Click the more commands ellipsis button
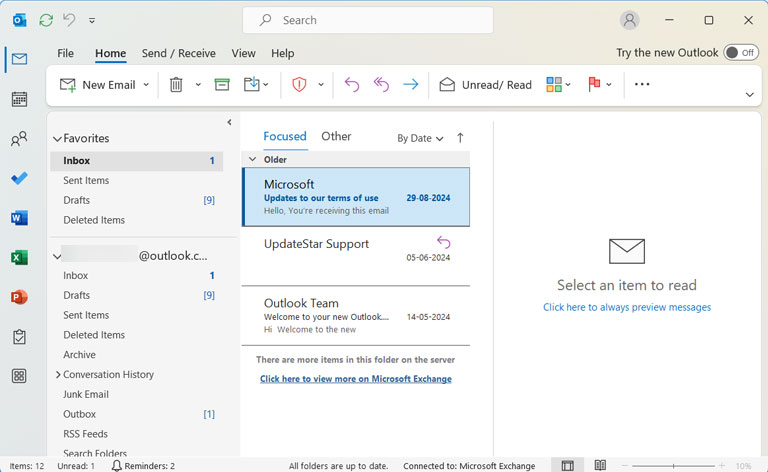 click(642, 84)
